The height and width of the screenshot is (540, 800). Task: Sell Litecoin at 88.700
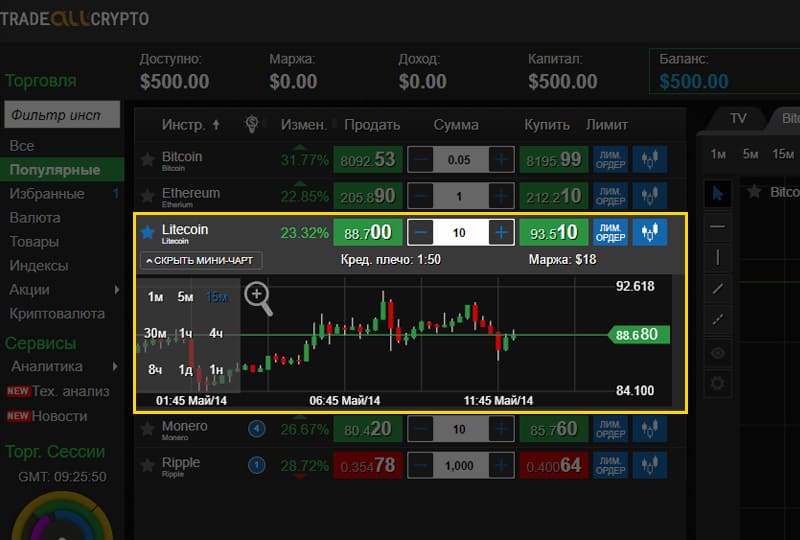coord(368,233)
